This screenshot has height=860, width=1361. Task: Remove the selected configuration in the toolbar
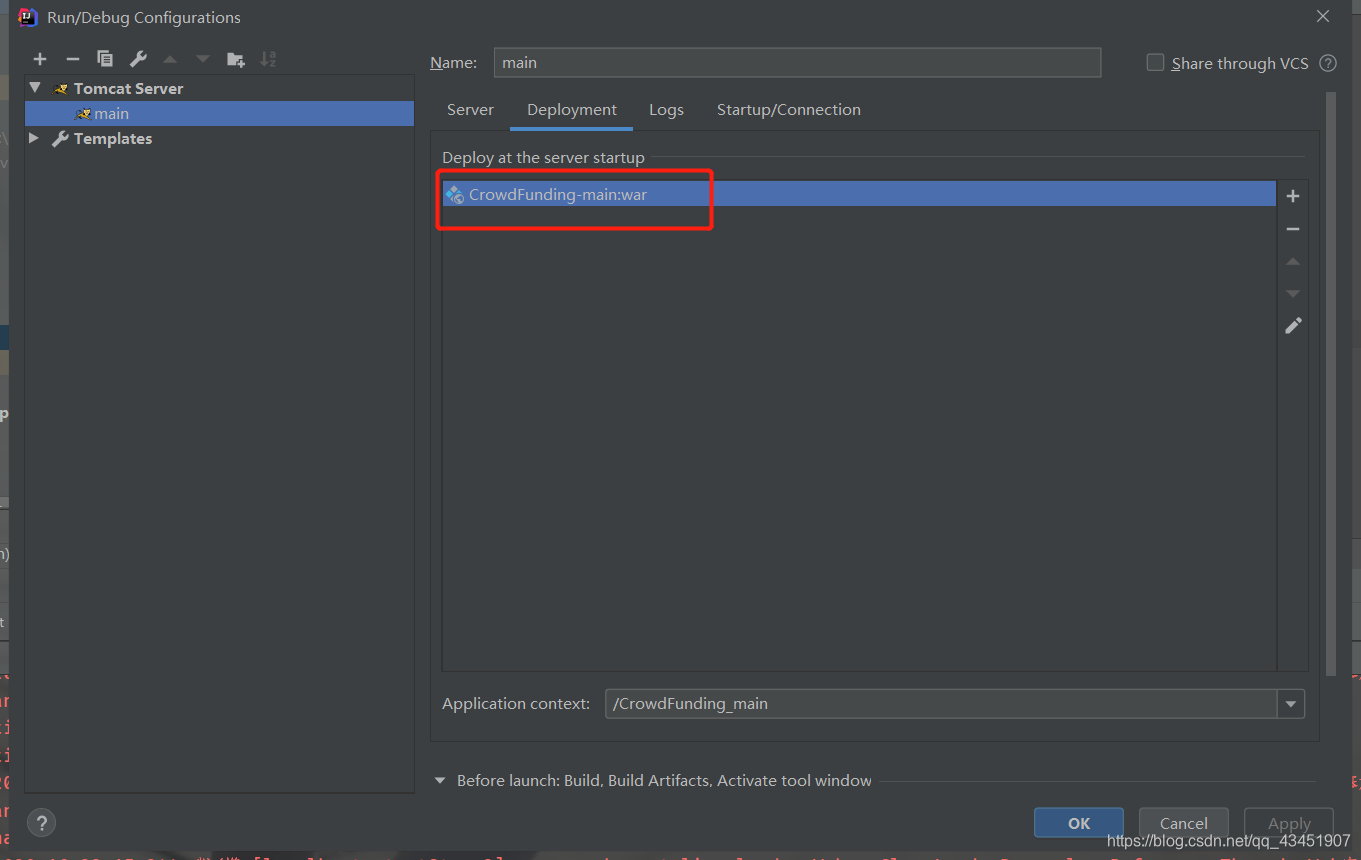pos(72,59)
